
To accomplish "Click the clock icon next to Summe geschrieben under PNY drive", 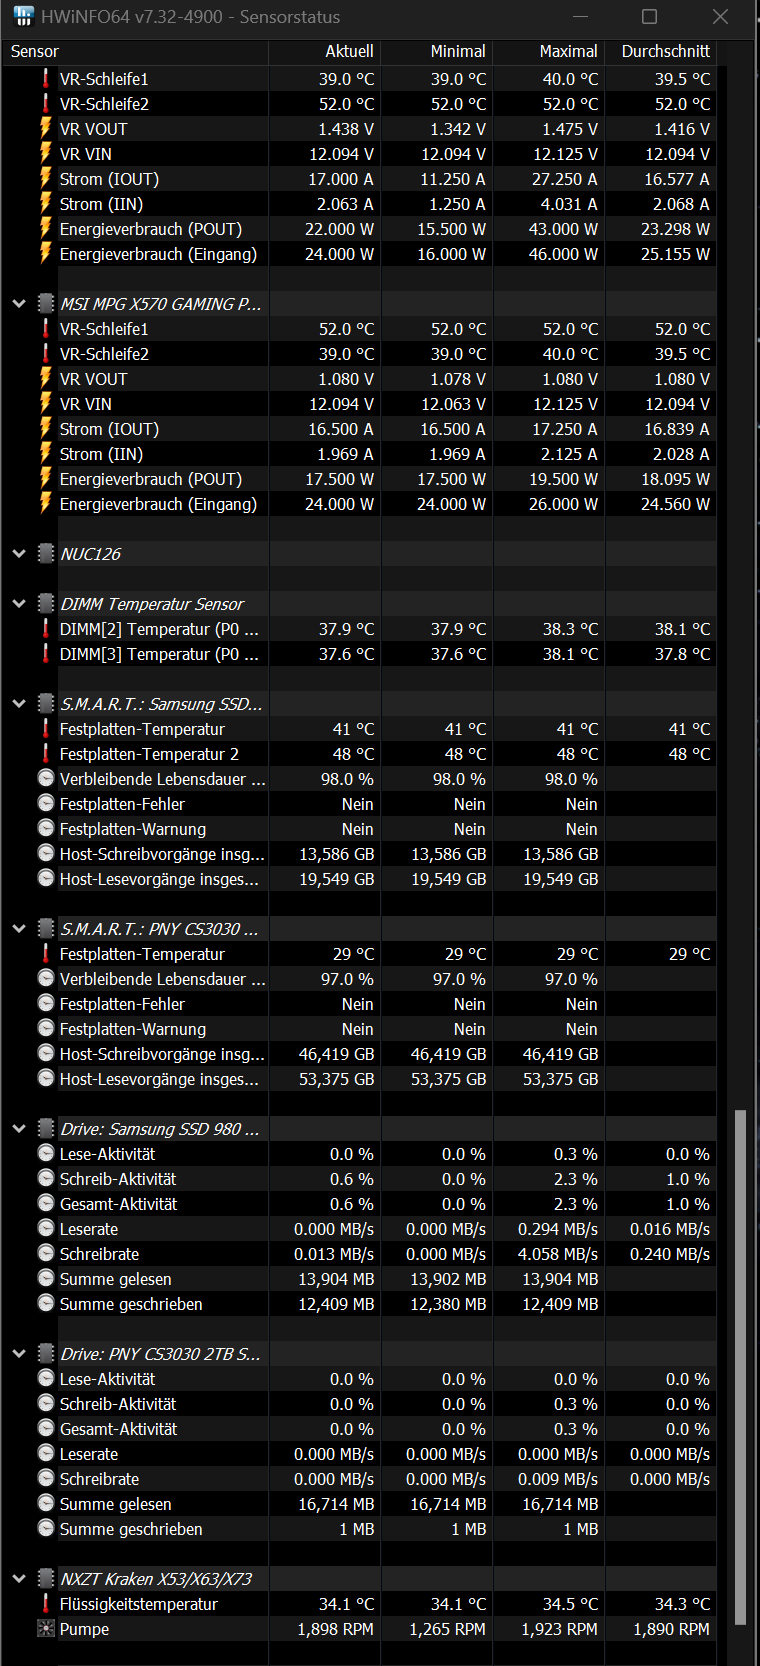I will (x=46, y=1528).
